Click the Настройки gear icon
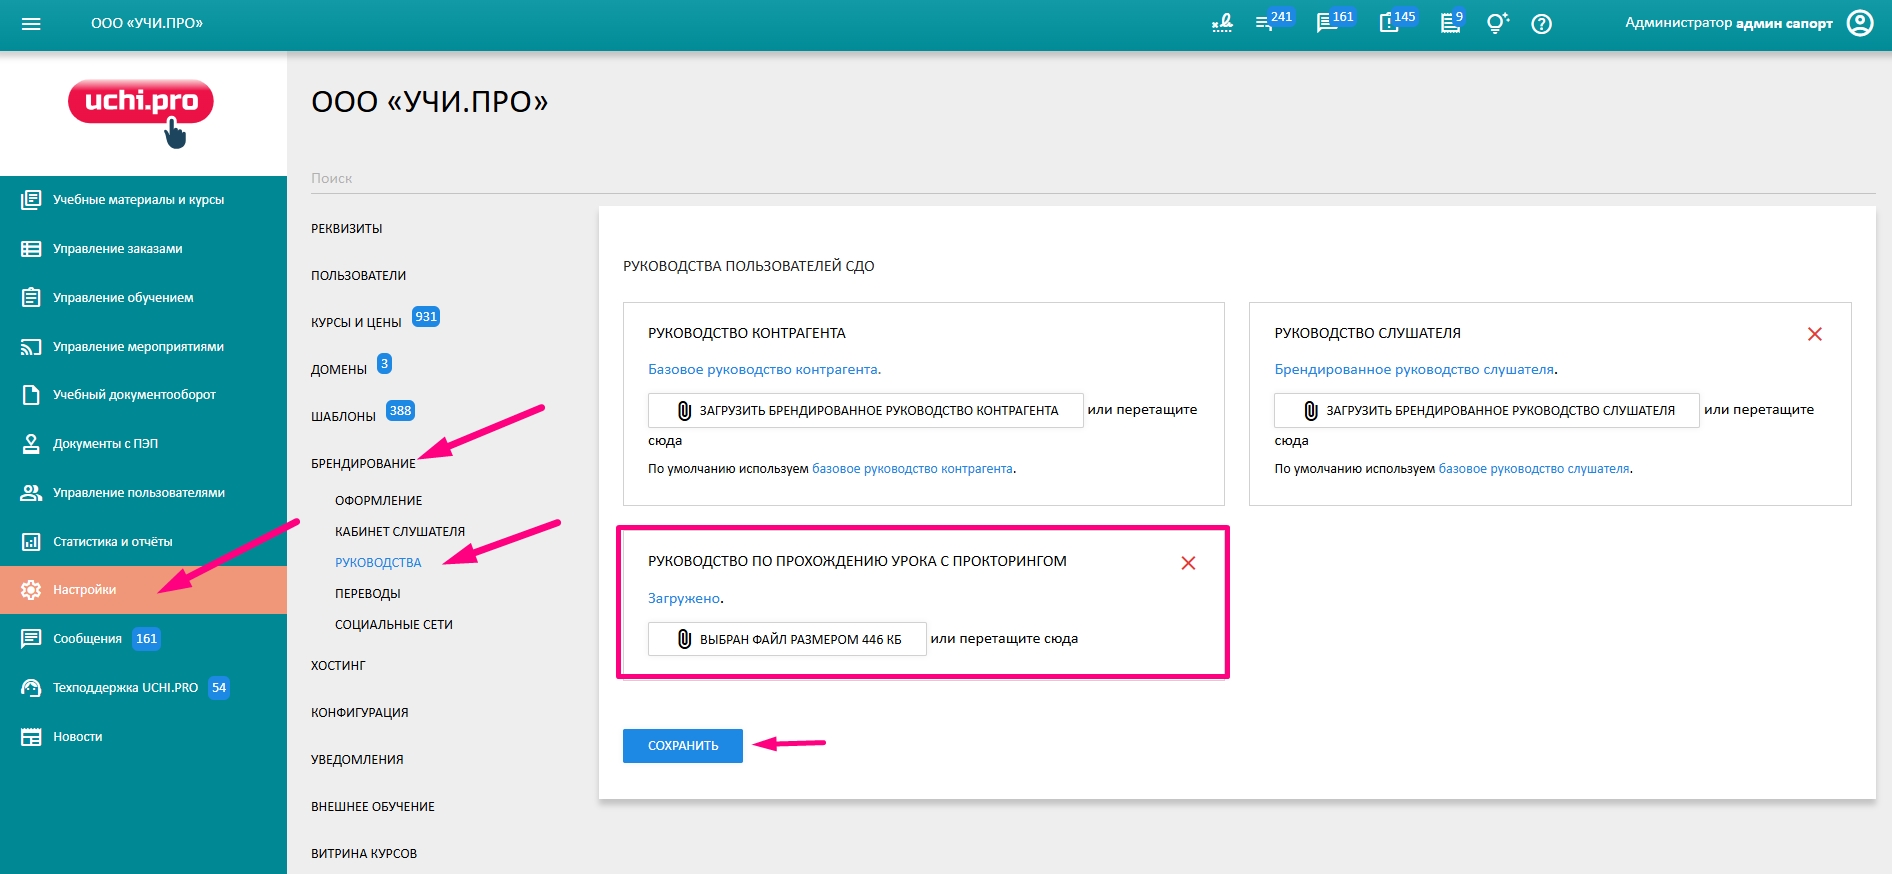The width and height of the screenshot is (1892, 874). (x=31, y=590)
